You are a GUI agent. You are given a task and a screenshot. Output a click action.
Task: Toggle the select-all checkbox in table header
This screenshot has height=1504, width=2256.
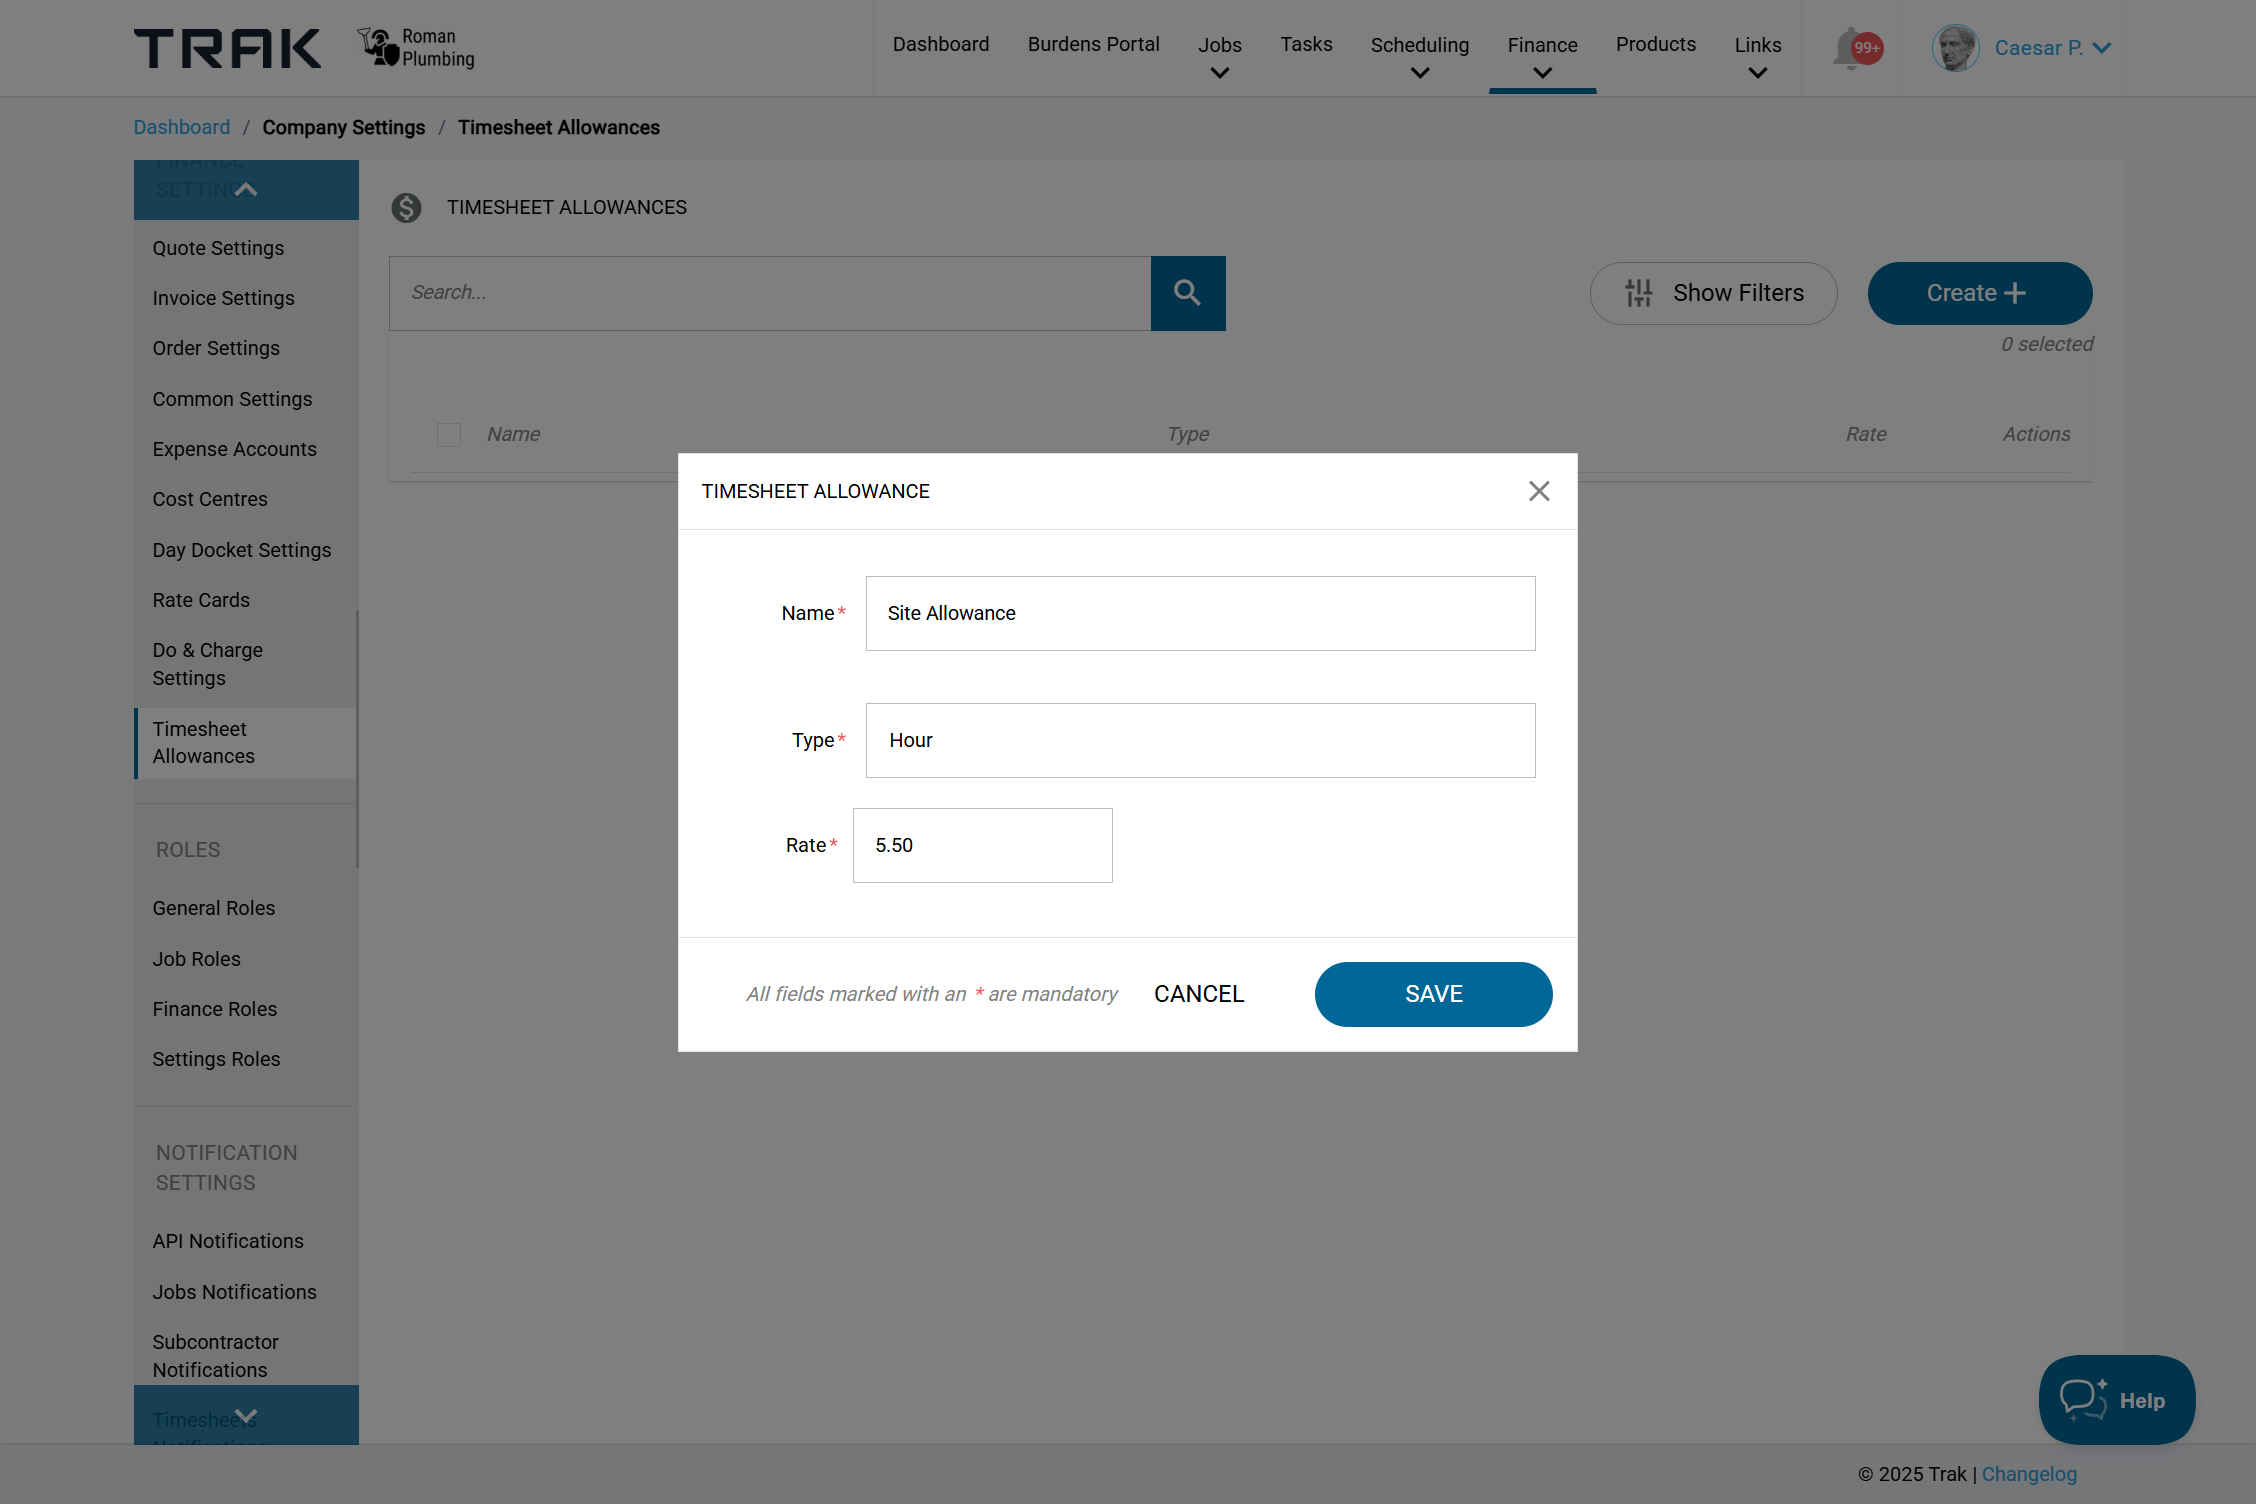point(449,435)
